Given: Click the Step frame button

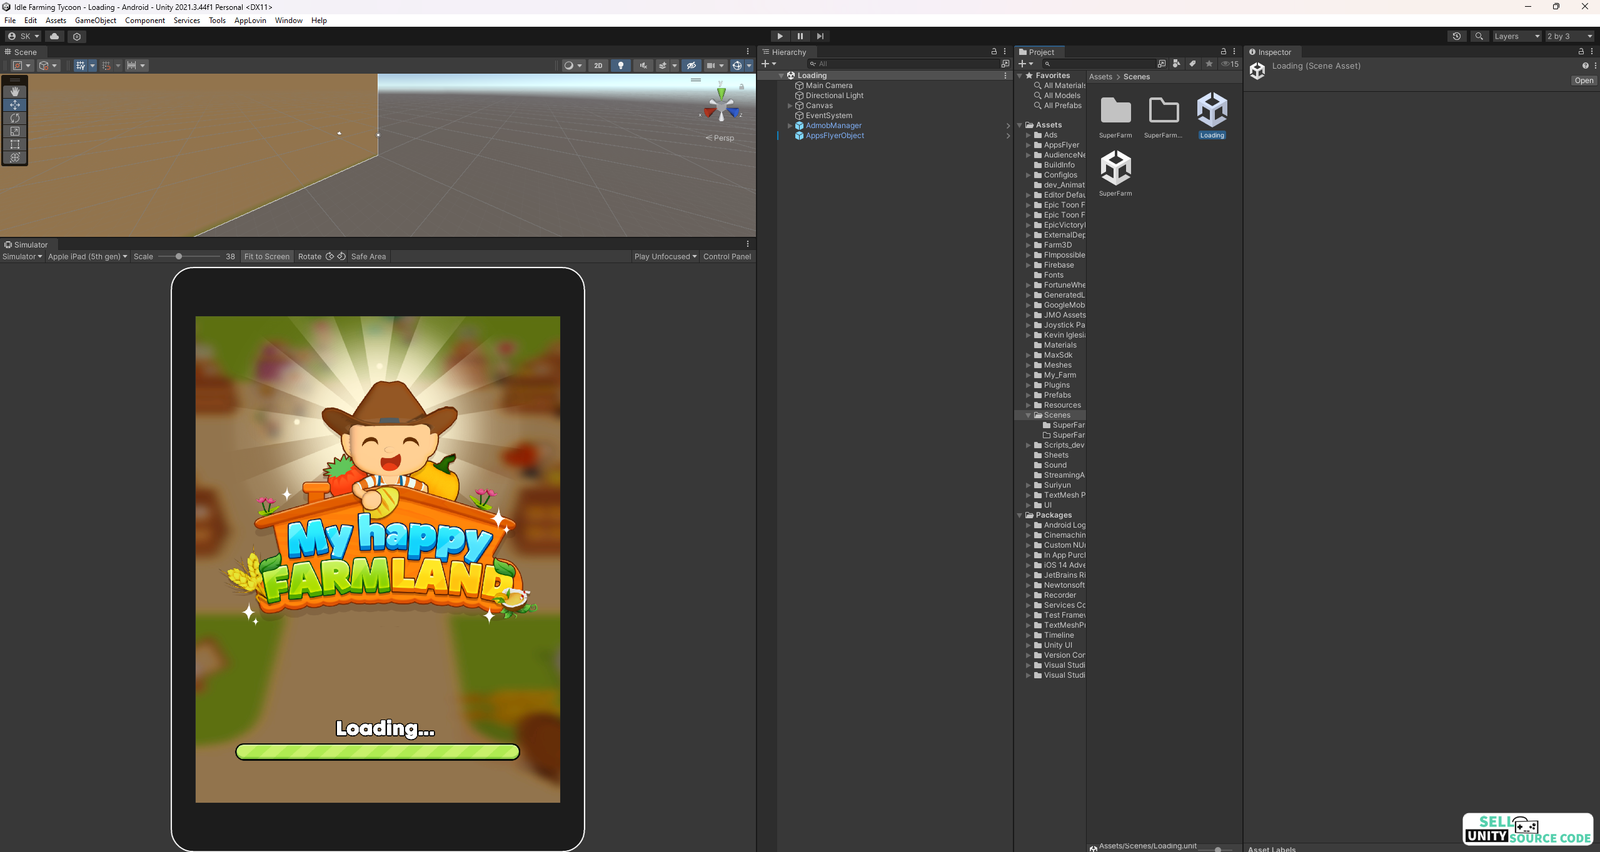Looking at the screenshot, I should 820,36.
